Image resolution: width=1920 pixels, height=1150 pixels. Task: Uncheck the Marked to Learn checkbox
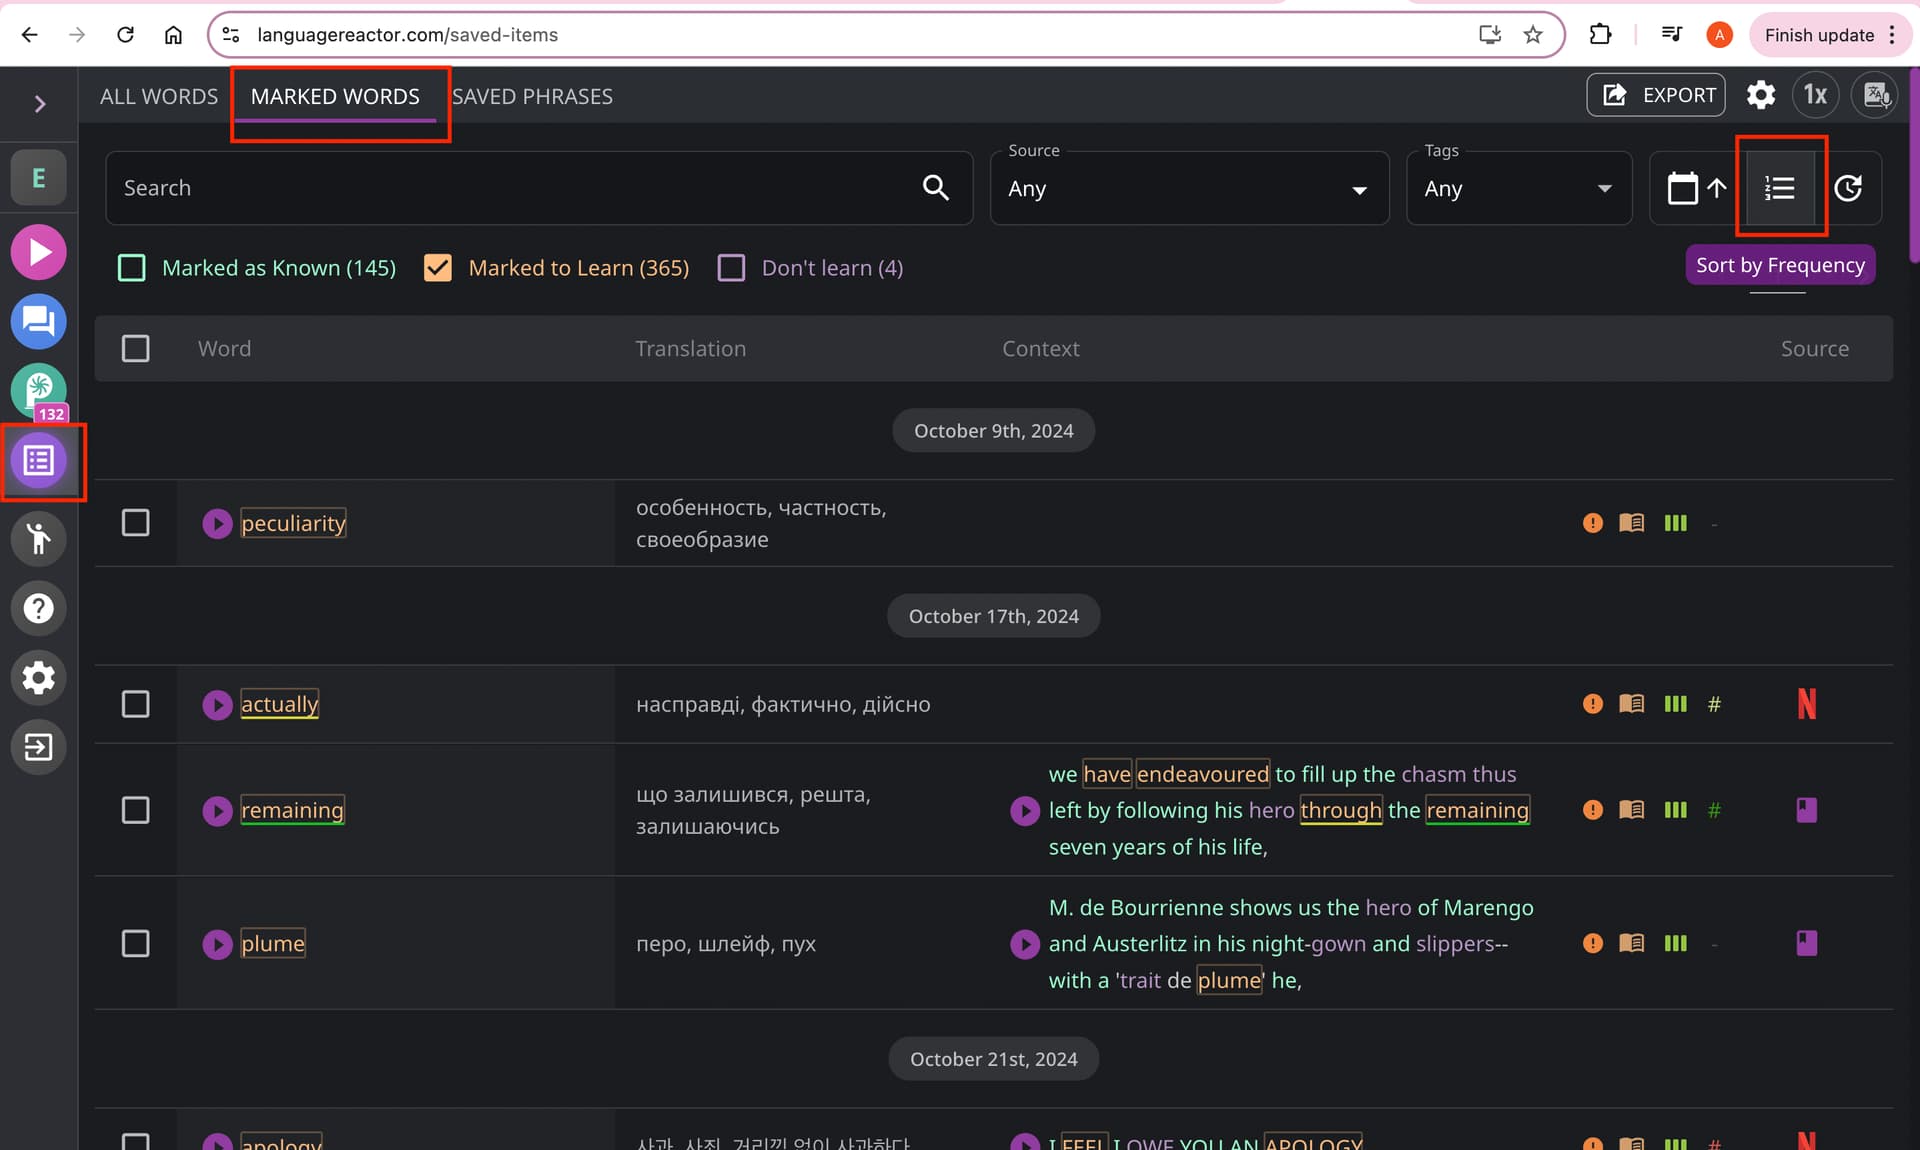(x=438, y=268)
